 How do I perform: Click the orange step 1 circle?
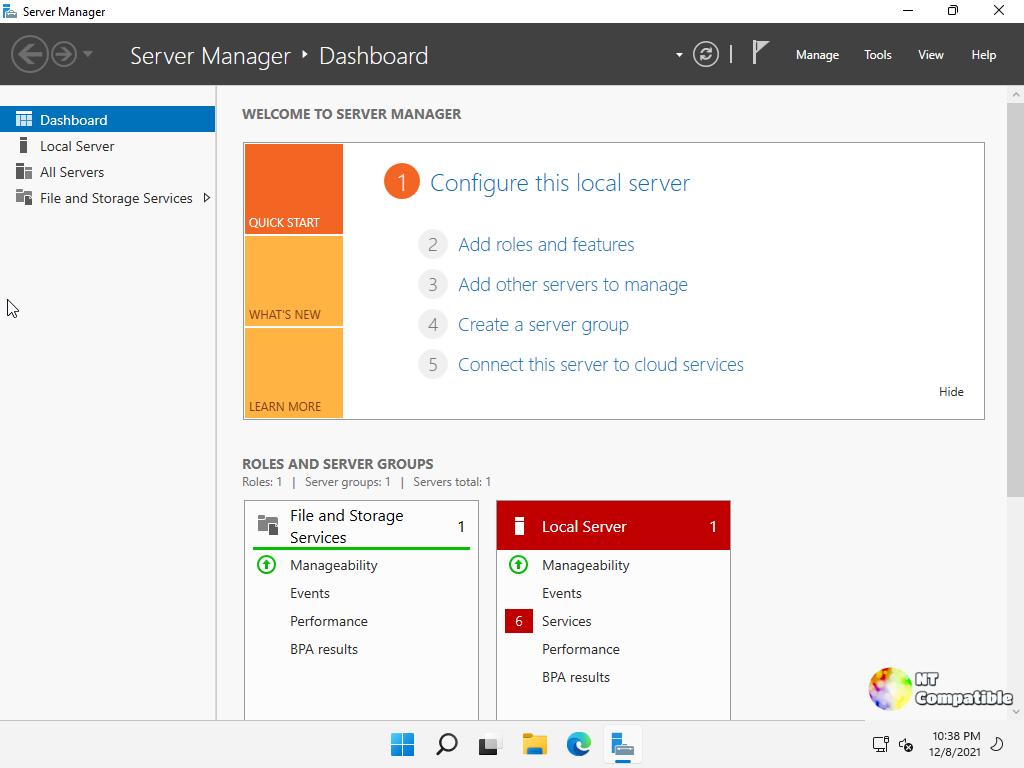point(402,182)
